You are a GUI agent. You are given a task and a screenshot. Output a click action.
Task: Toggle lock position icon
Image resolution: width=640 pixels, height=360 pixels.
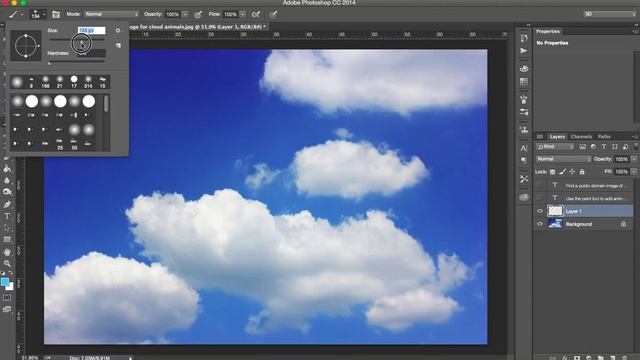(x=572, y=172)
